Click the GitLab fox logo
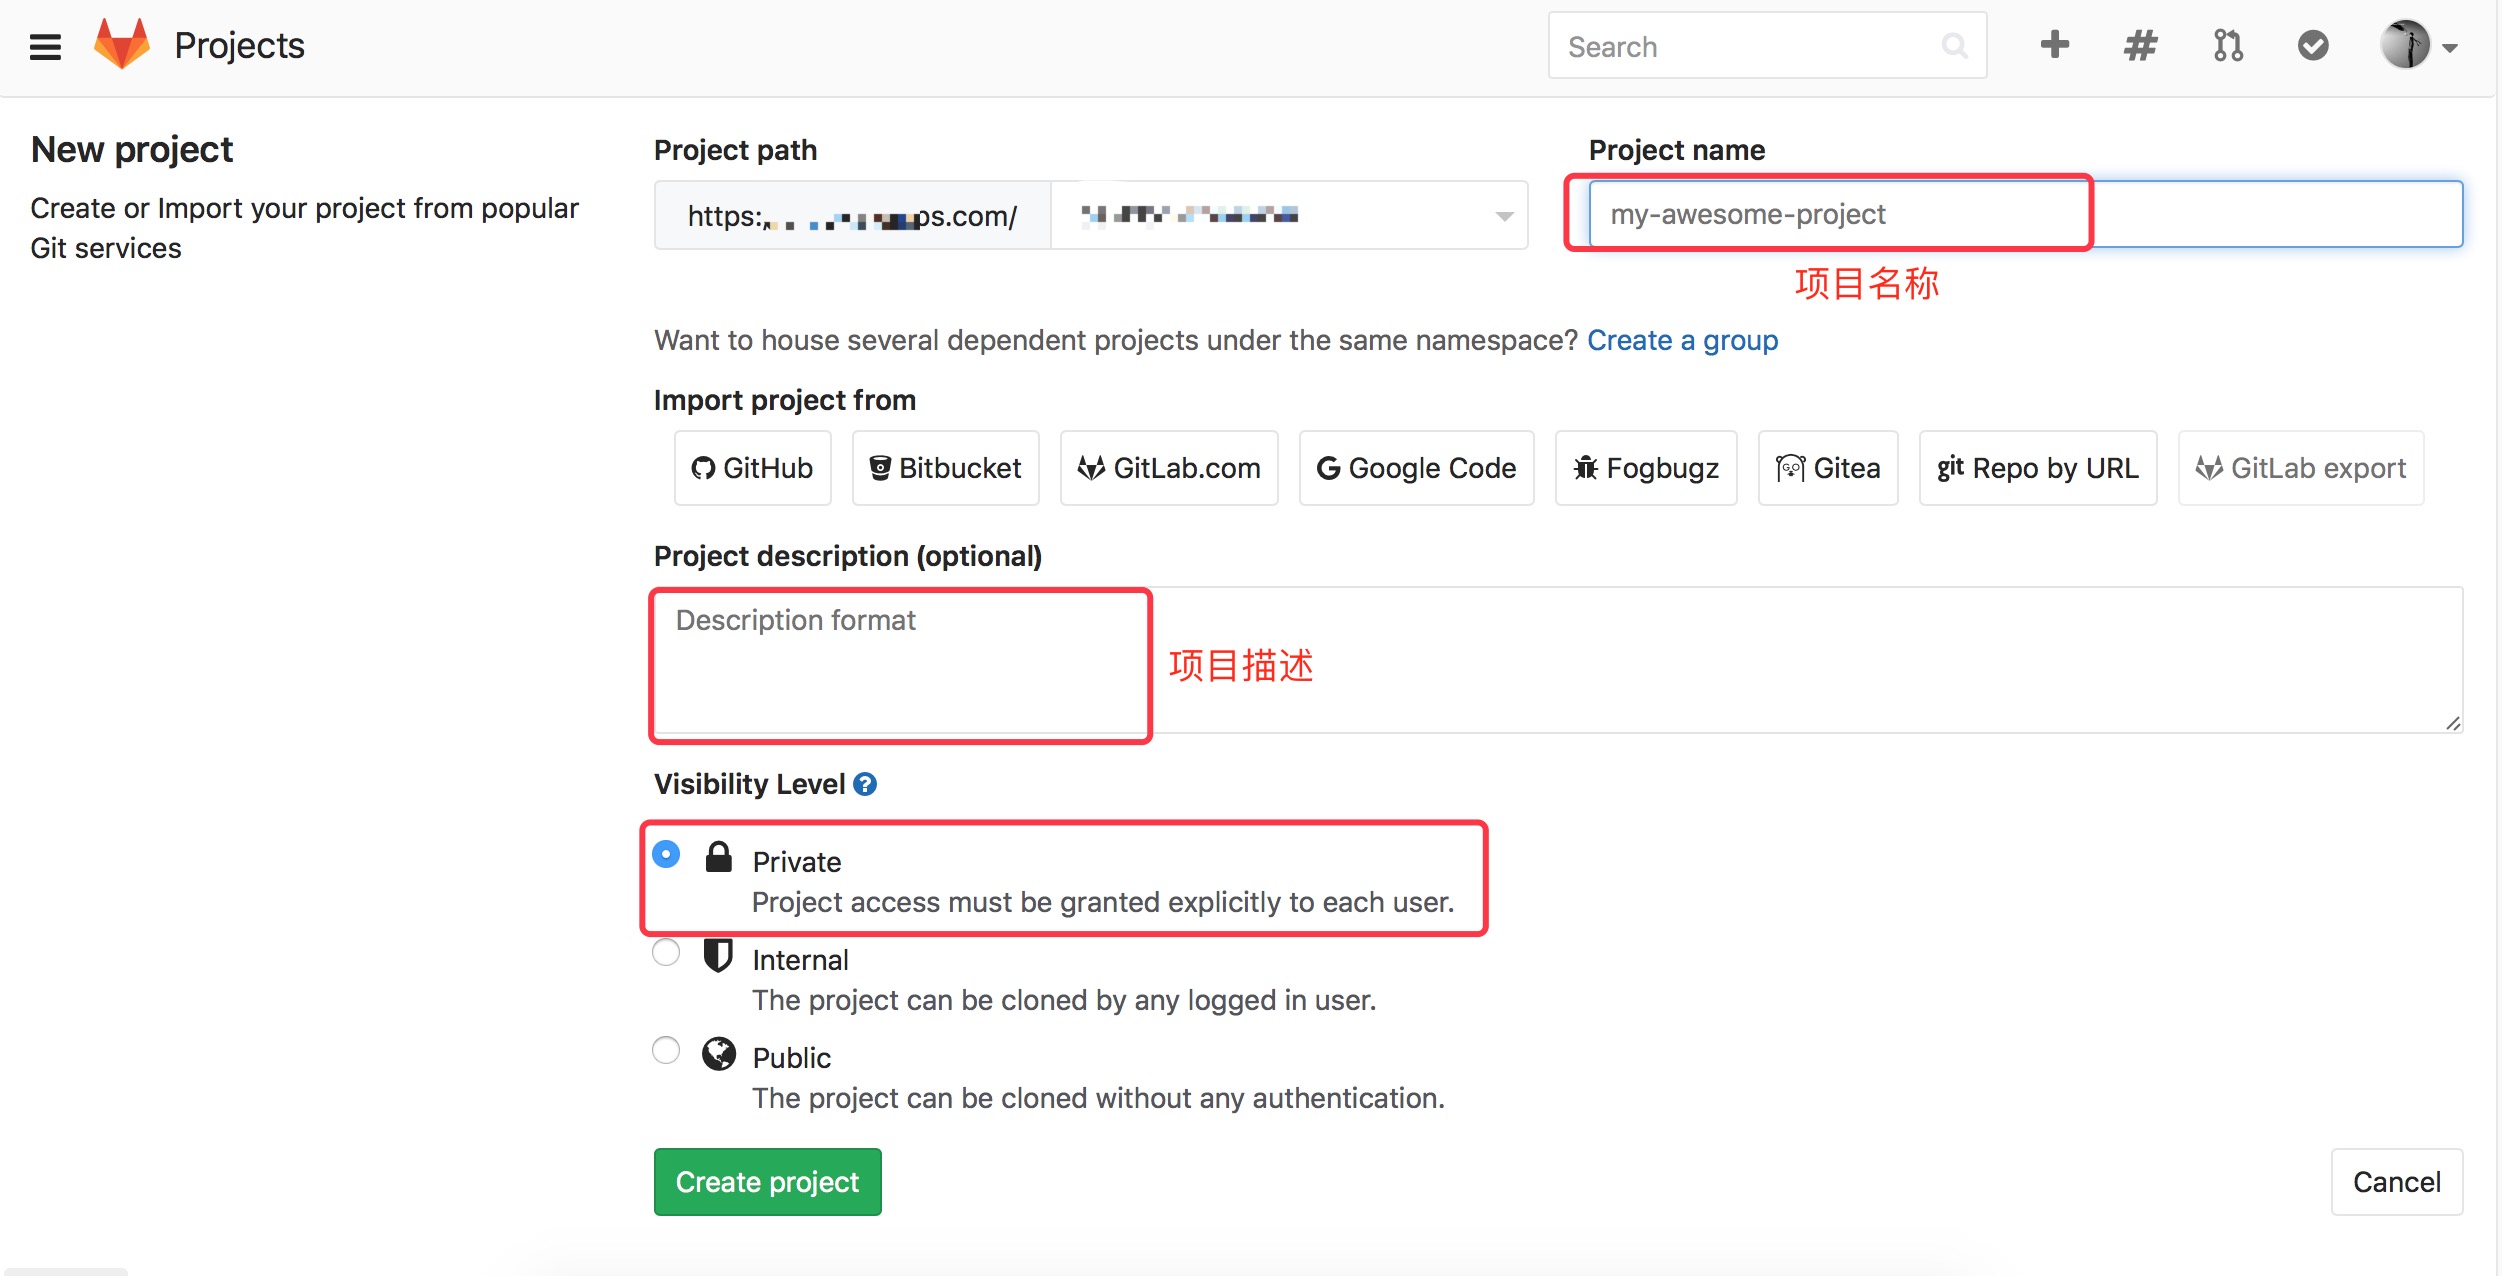Screen dimensions: 2502x1276 click(122, 44)
